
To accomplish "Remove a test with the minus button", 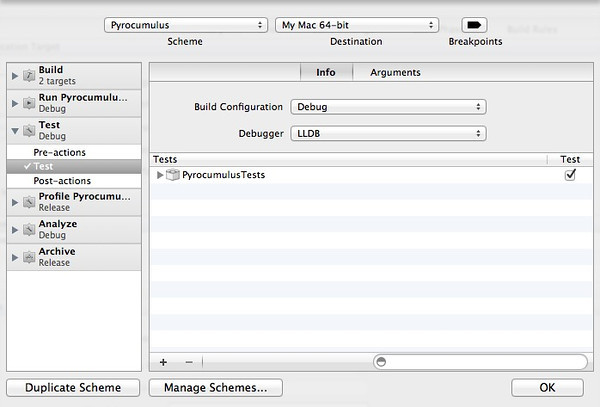I will click(189, 362).
